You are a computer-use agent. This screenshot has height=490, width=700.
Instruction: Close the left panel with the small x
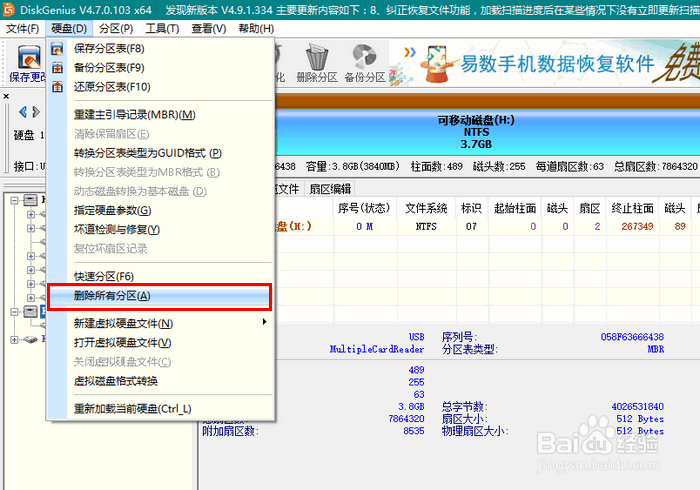click(x=6, y=96)
